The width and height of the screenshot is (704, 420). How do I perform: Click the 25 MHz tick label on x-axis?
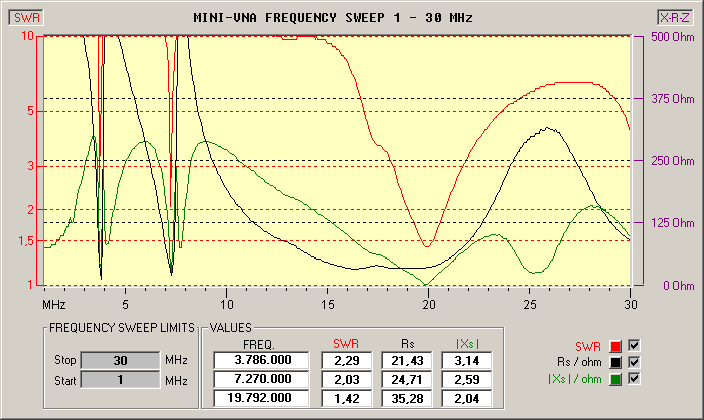(530, 305)
